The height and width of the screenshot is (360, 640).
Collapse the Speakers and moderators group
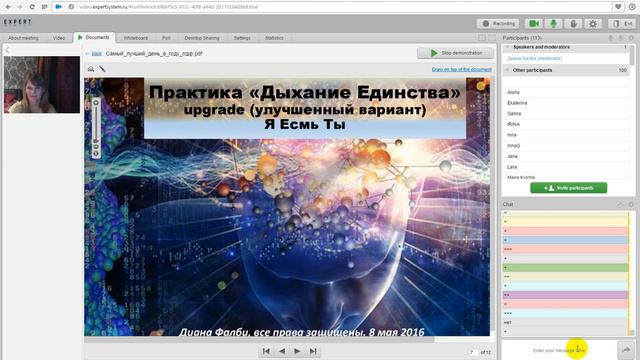click(x=508, y=47)
